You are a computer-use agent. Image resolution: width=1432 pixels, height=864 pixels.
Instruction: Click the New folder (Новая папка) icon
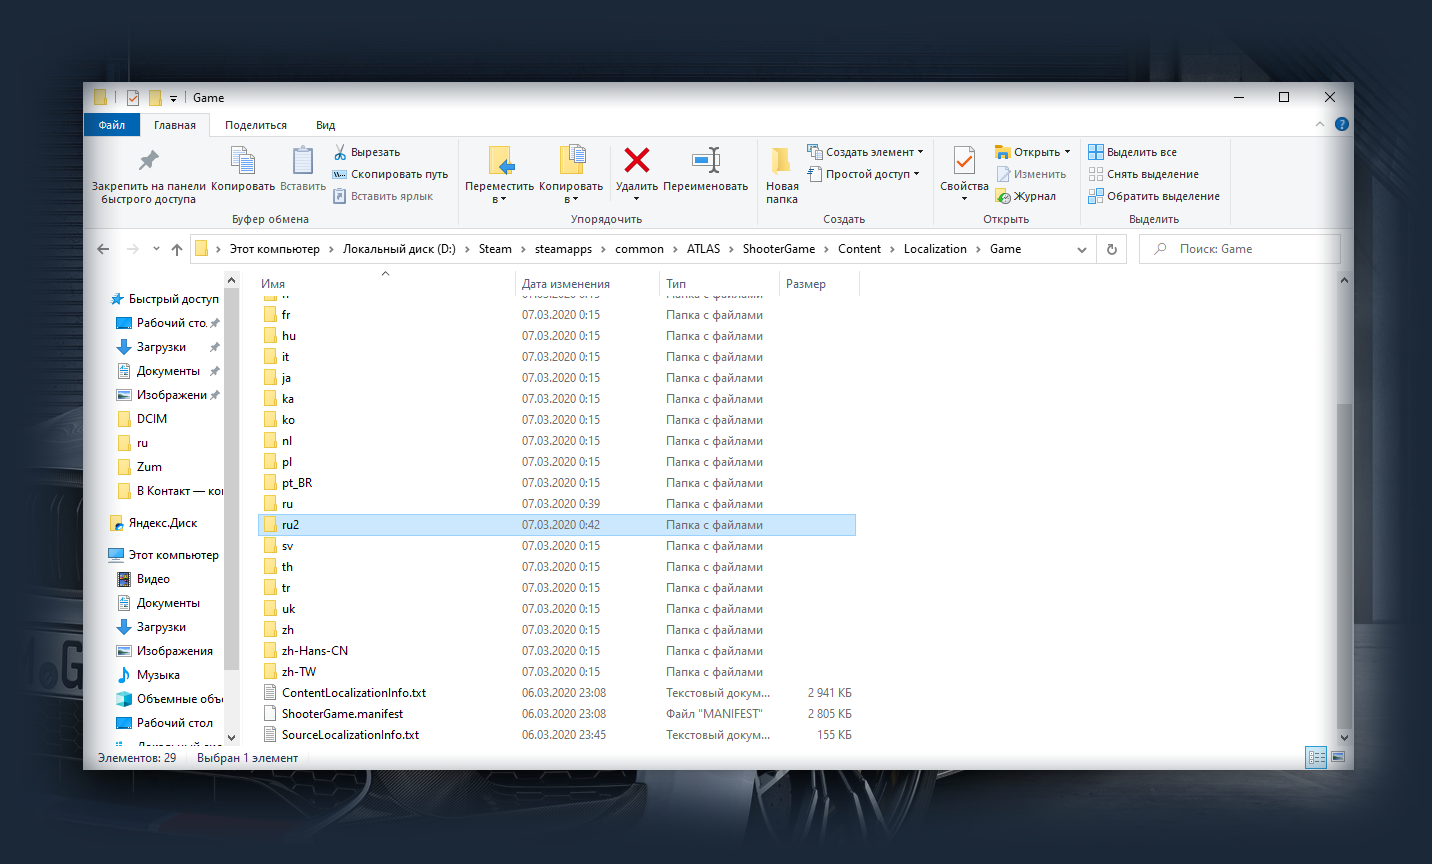pos(781,161)
